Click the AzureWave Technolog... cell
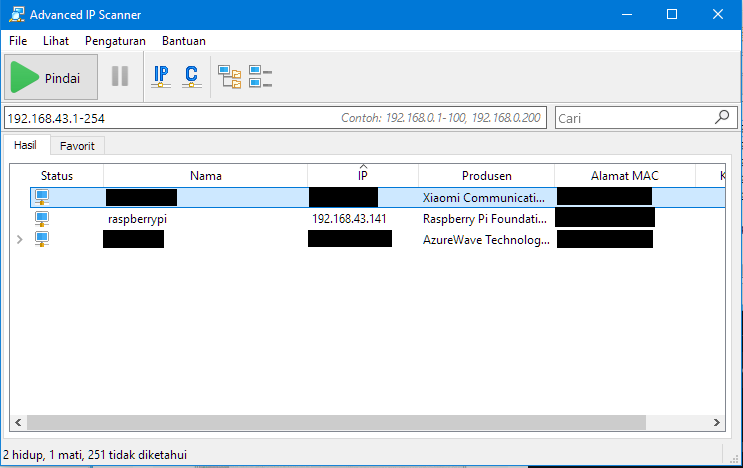 point(486,240)
